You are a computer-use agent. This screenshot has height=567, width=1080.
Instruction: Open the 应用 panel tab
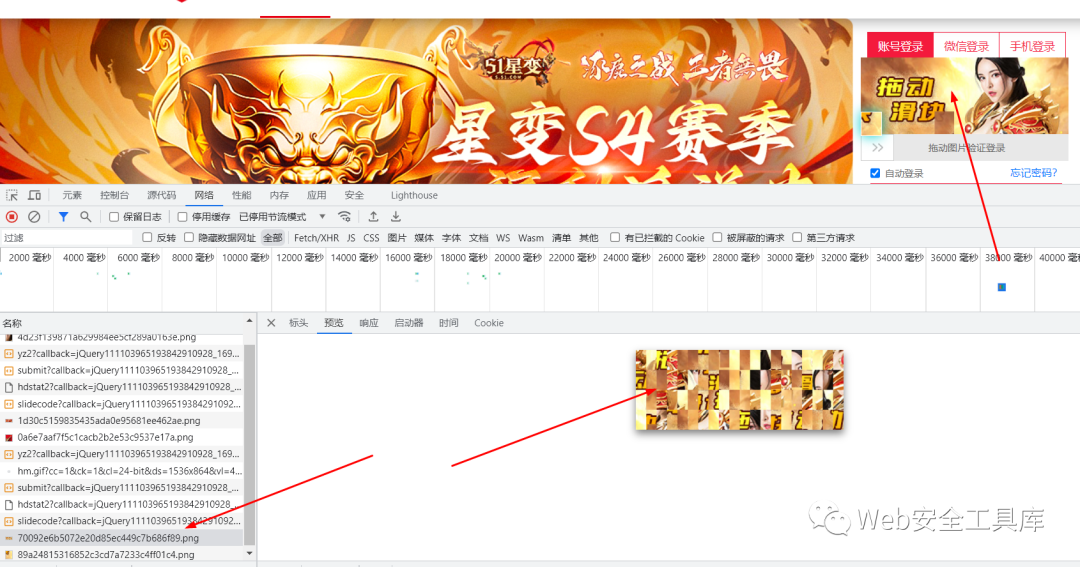point(317,195)
